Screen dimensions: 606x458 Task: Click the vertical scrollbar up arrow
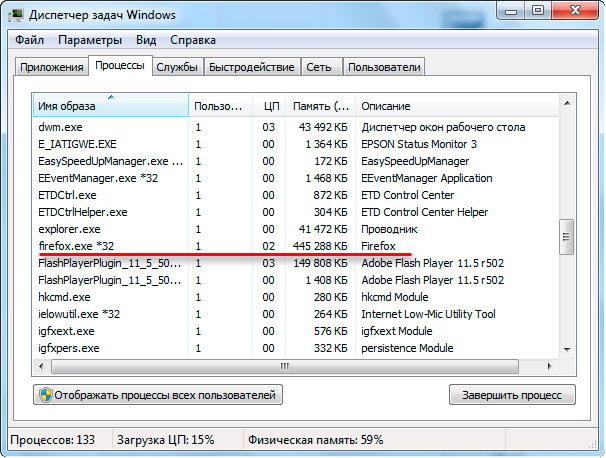[567, 103]
